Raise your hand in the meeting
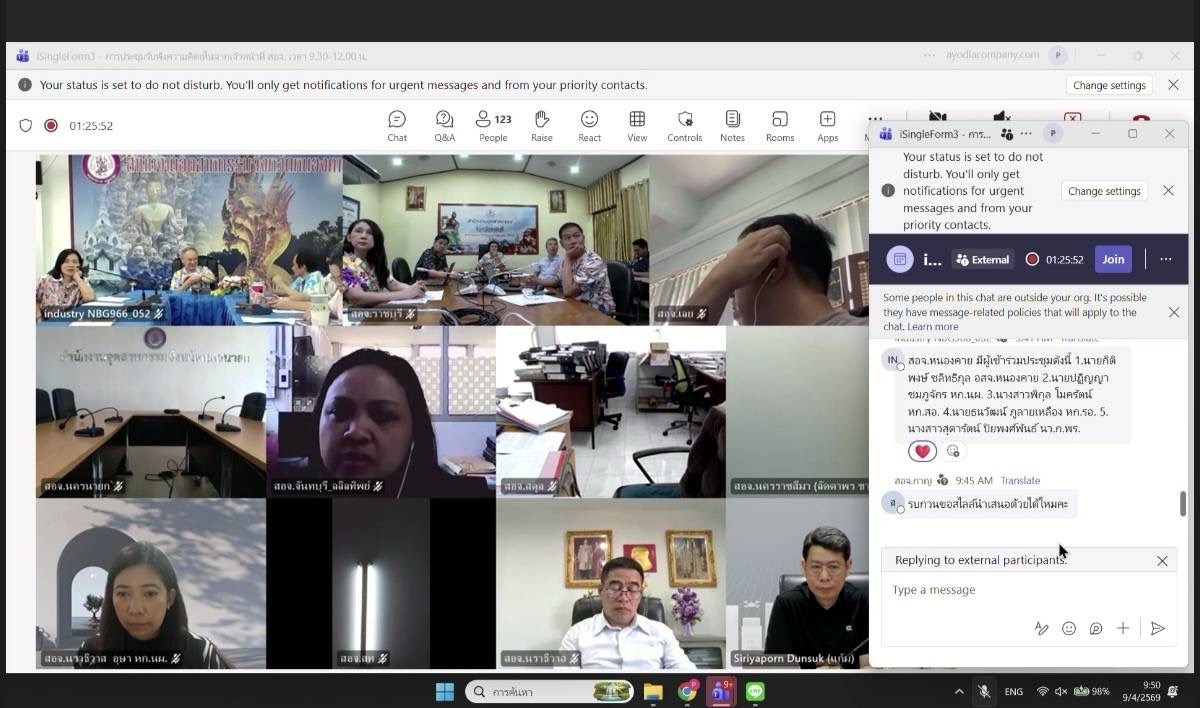 coord(541,126)
